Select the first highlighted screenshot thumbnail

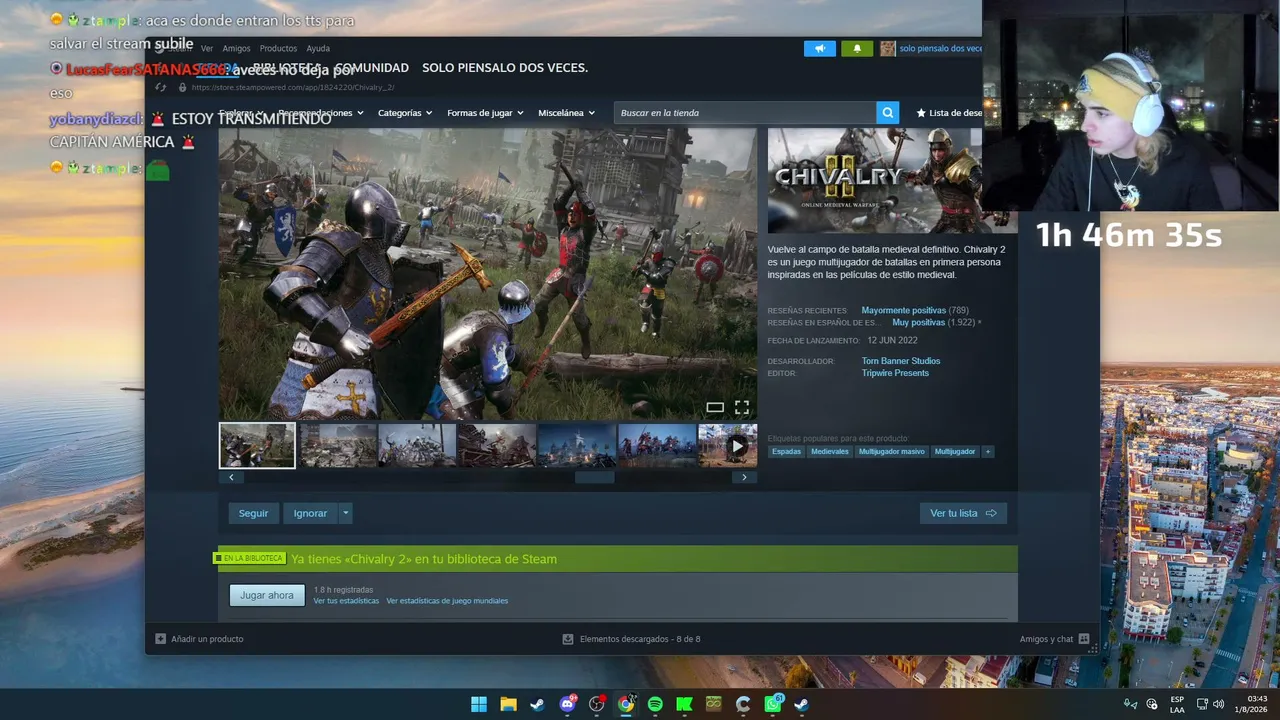click(x=257, y=446)
